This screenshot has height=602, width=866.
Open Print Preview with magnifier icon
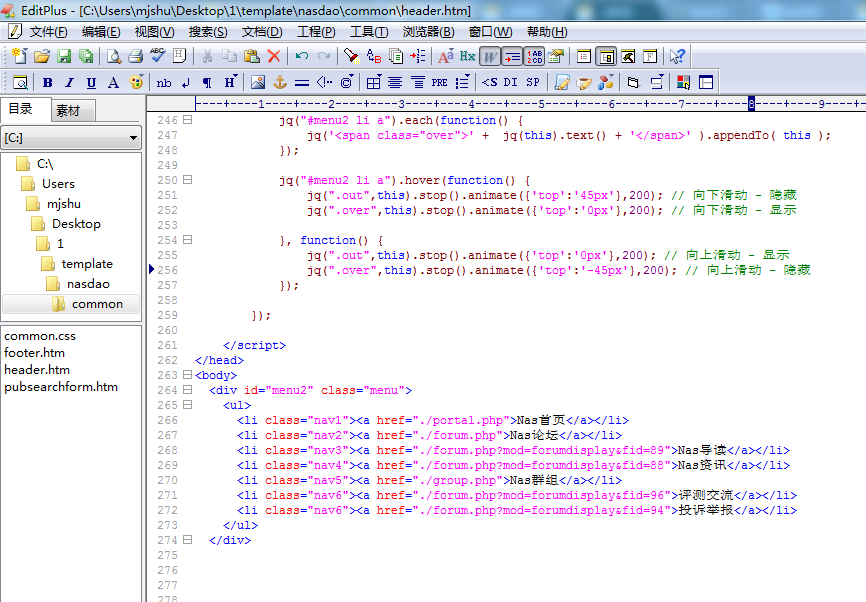114,56
